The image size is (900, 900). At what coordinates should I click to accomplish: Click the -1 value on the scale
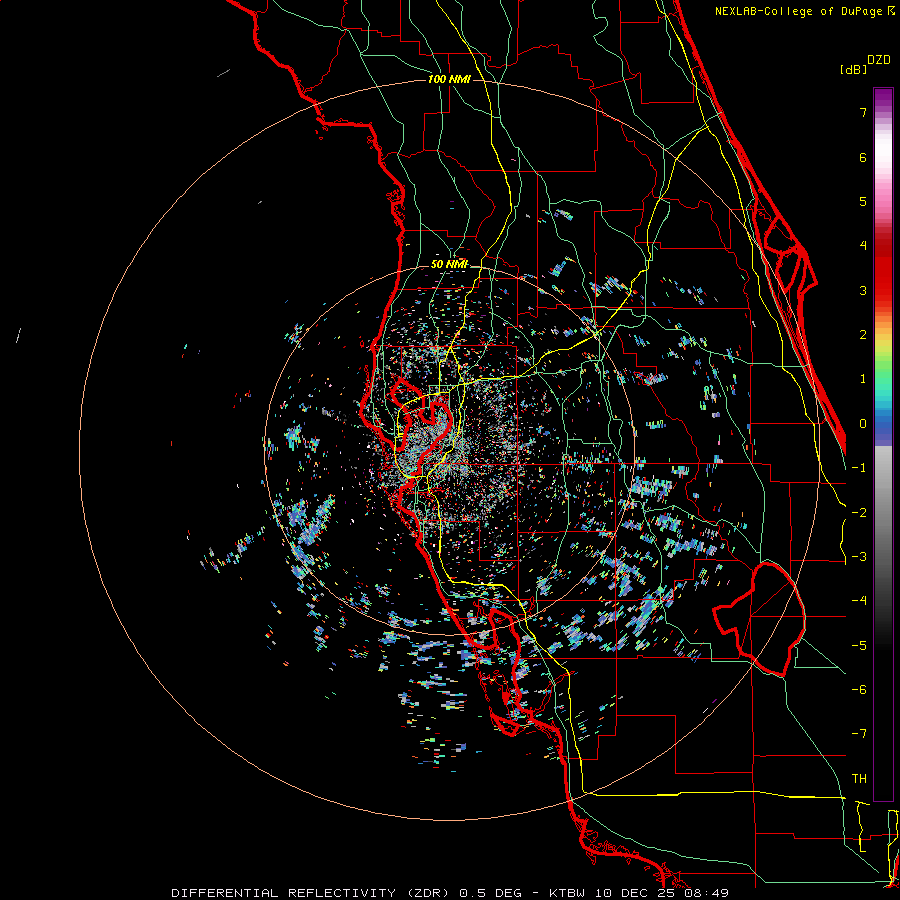(x=859, y=468)
